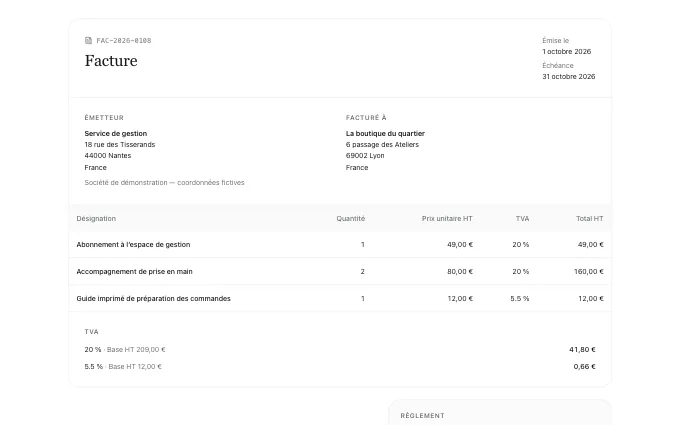Viewport: 680px width, 425px height.
Task: Click the Quantité column header
Action: (350, 219)
